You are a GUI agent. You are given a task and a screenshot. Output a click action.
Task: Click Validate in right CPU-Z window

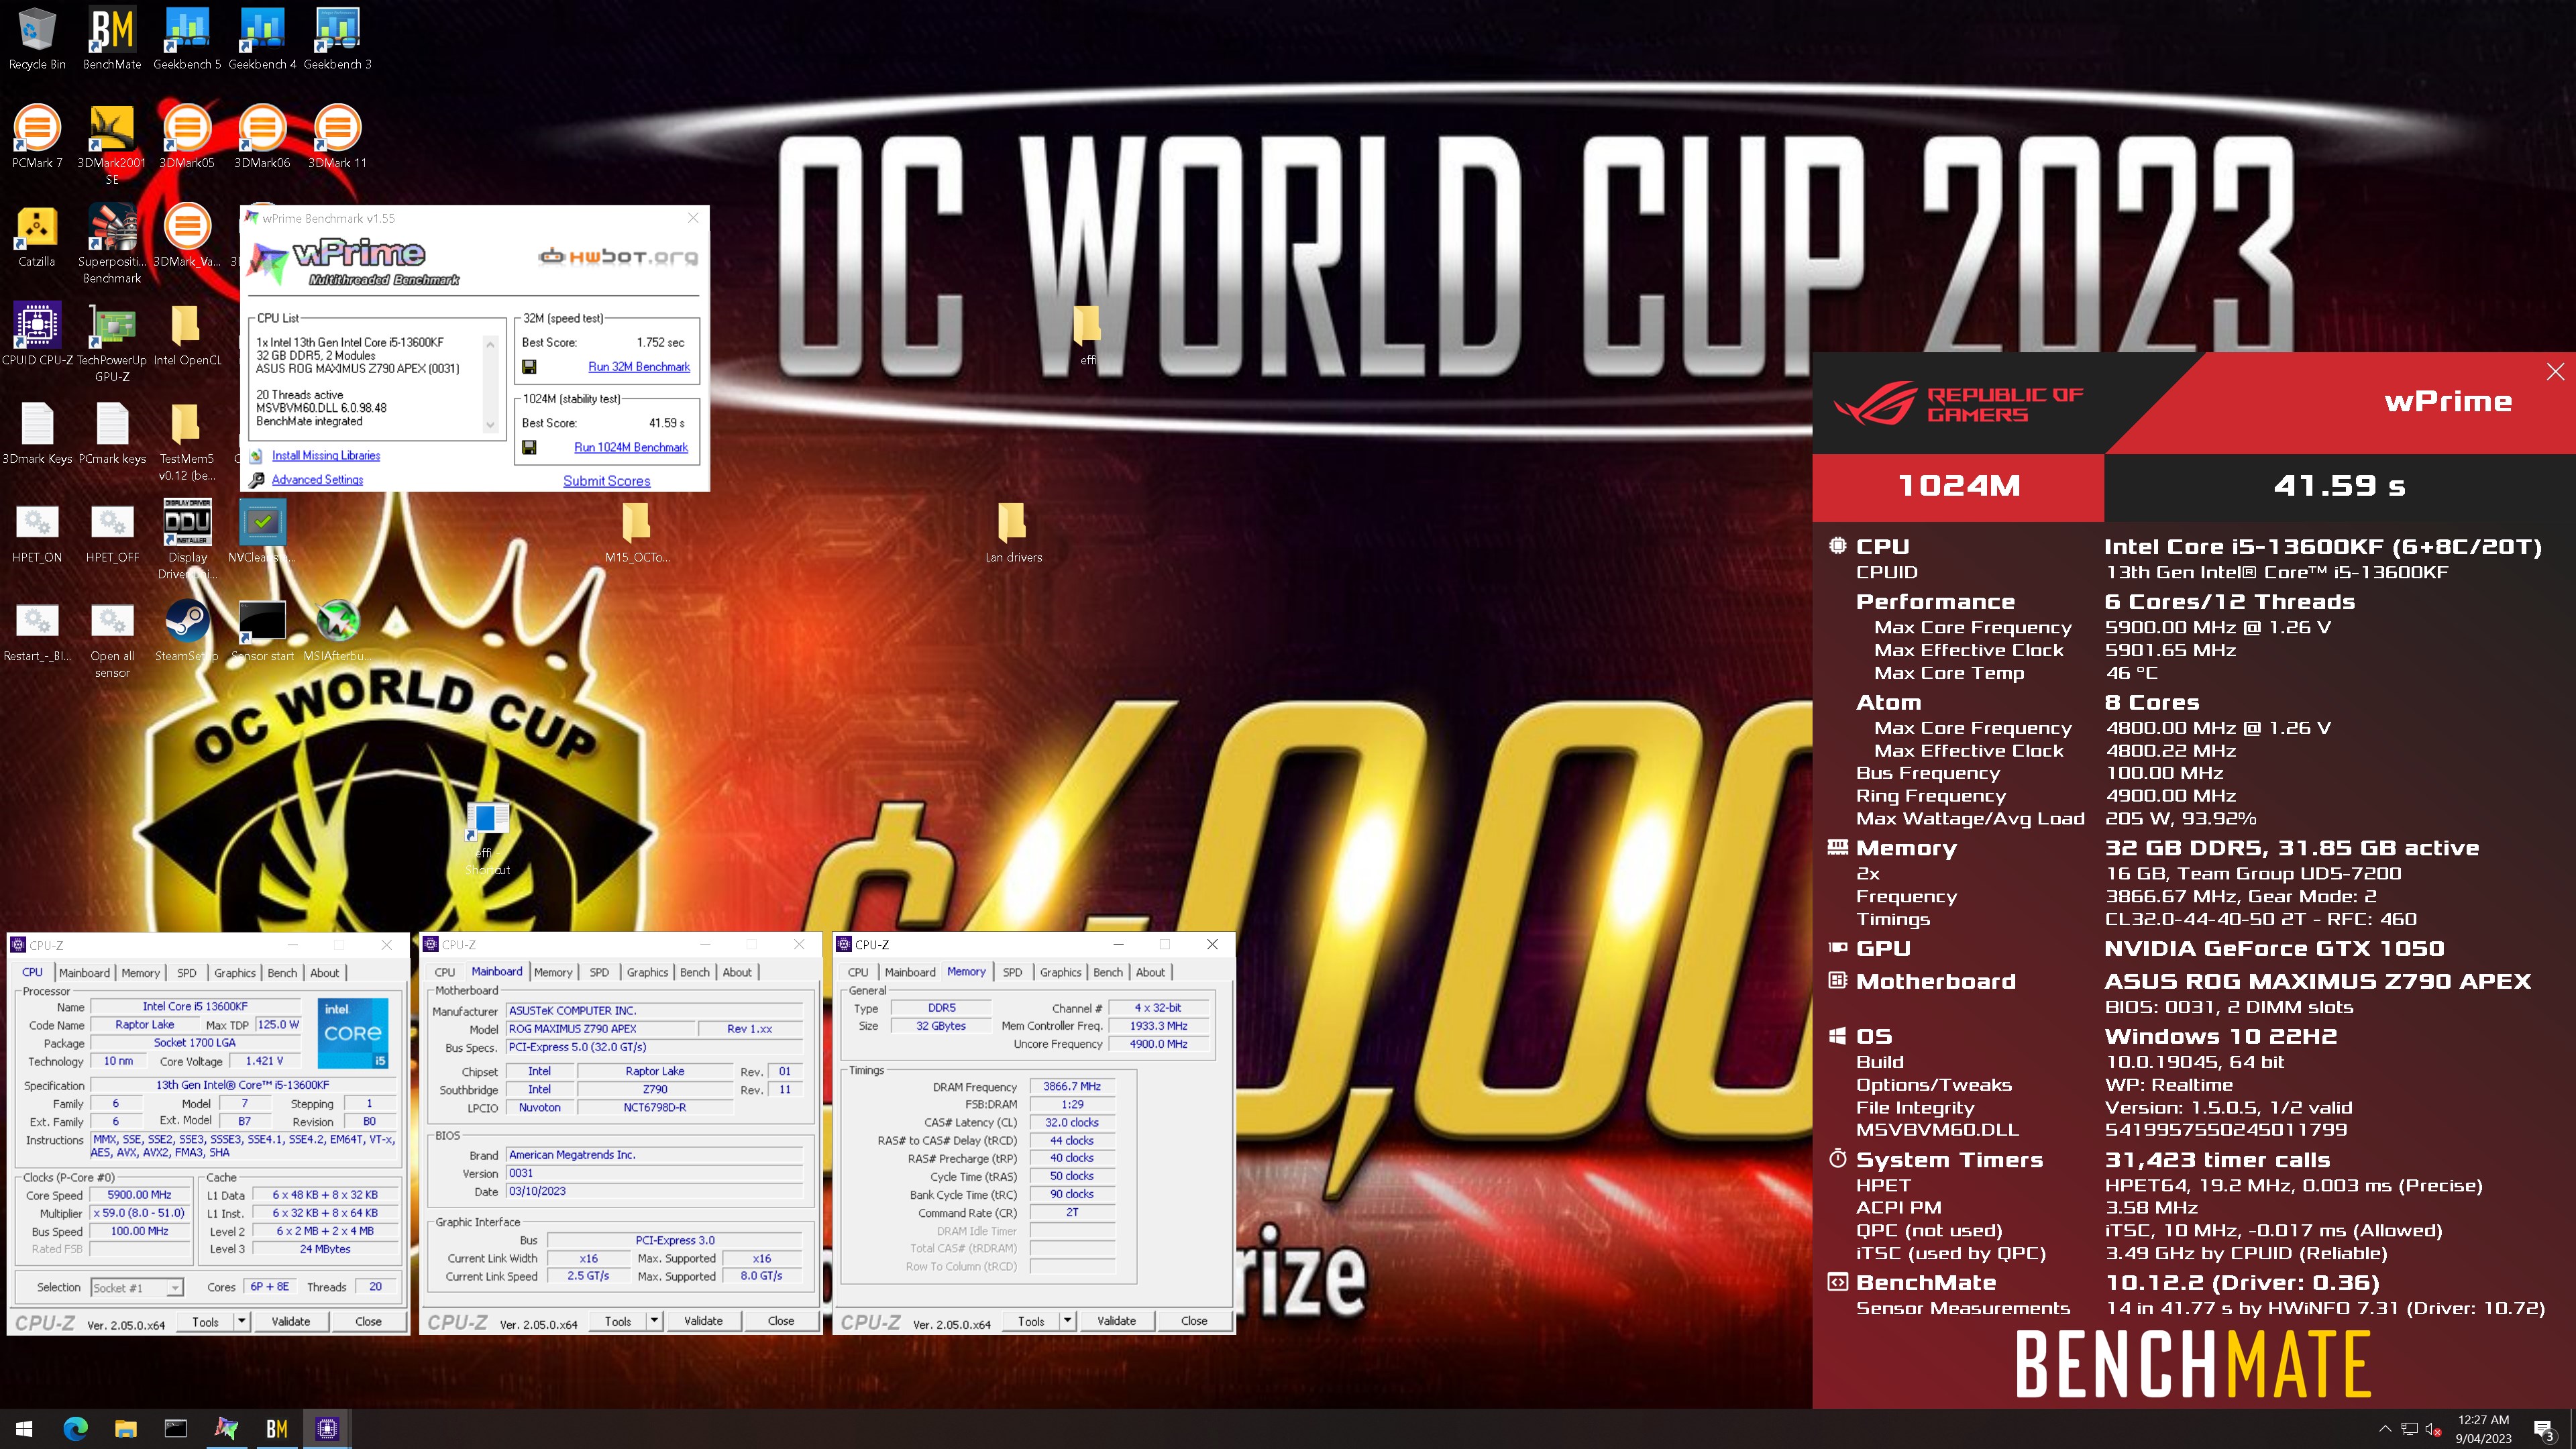point(1116,1321)
